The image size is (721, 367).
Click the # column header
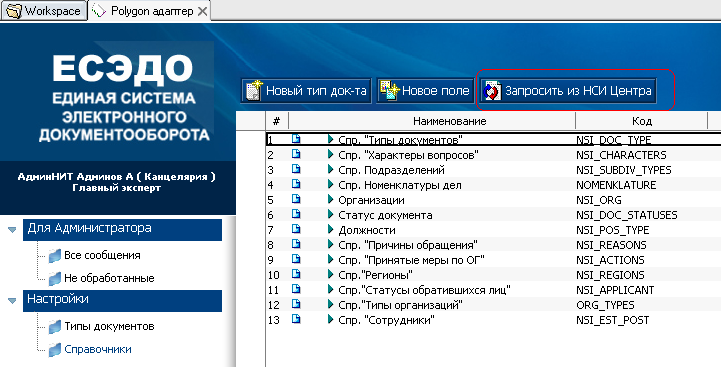276,121
